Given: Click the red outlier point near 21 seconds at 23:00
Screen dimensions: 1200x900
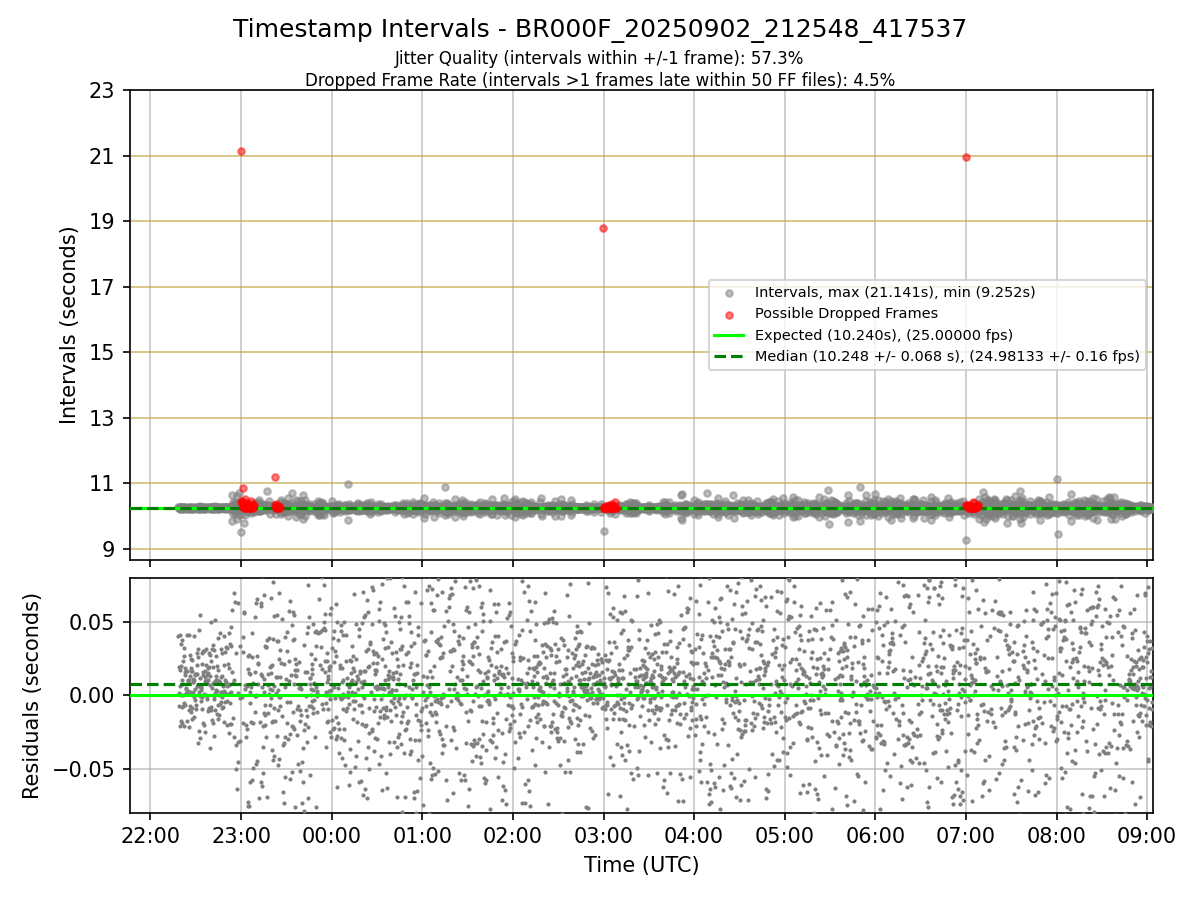Looking at the screenshot, I should click(x=241, y=151).
